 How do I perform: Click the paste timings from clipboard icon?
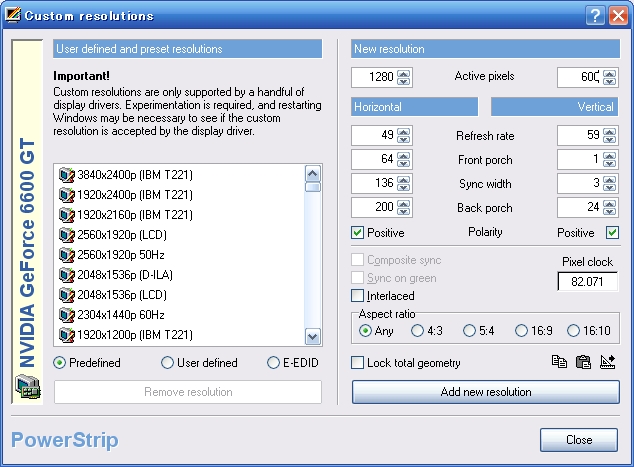[x=583, y=361]
